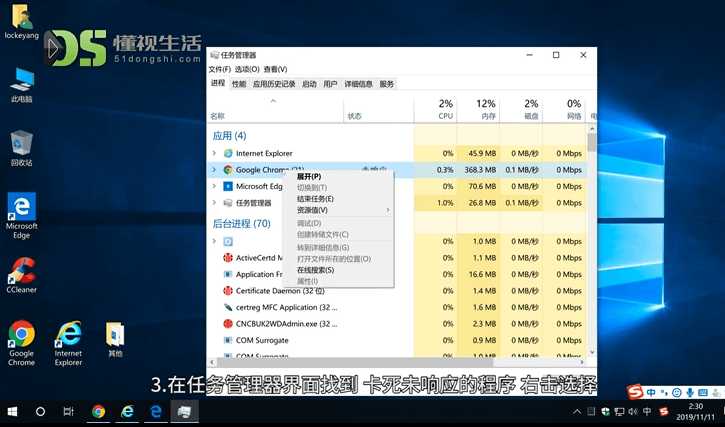Click volume icon in system tray

633,411
